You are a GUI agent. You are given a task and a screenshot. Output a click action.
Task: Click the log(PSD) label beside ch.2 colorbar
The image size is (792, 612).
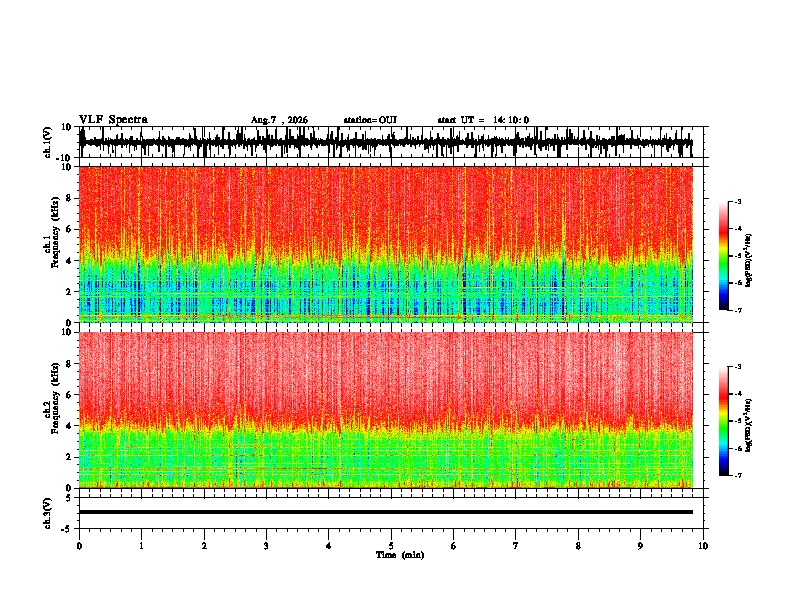pos(750,425)
